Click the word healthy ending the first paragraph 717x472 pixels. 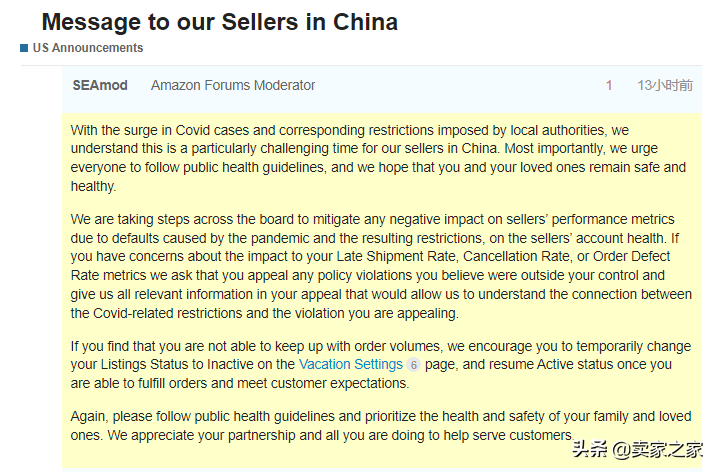click(93, 187)
